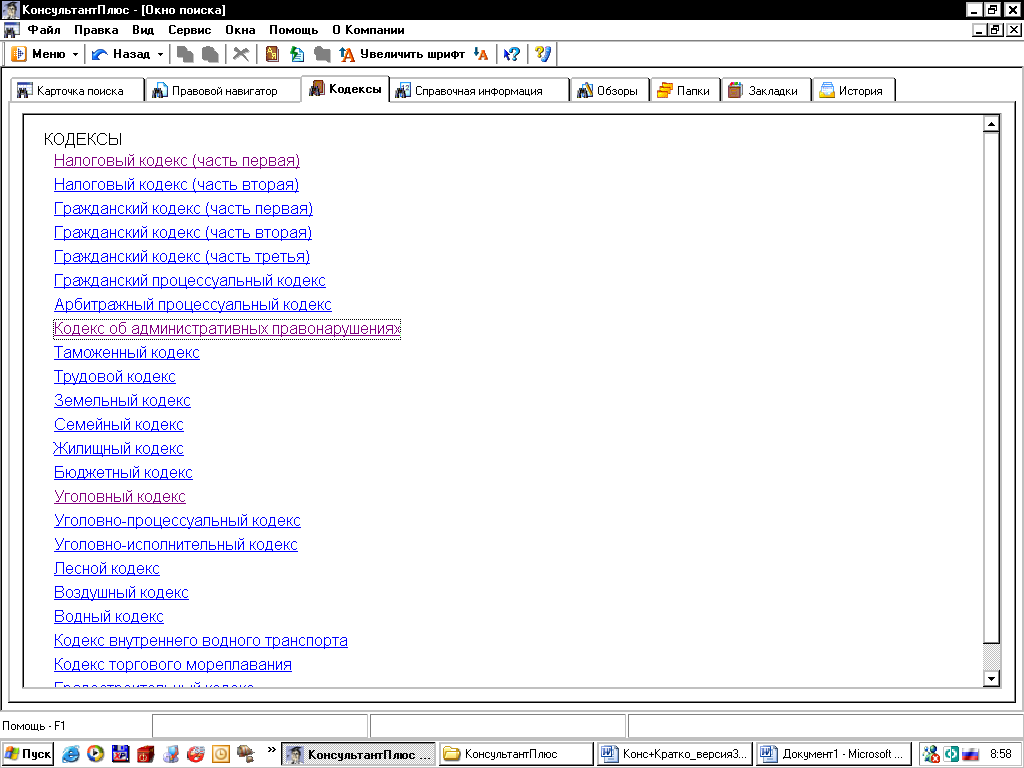Open Земельный кодекс link
The width and height of the screenshot is (1024, 768).
point(122,401)
